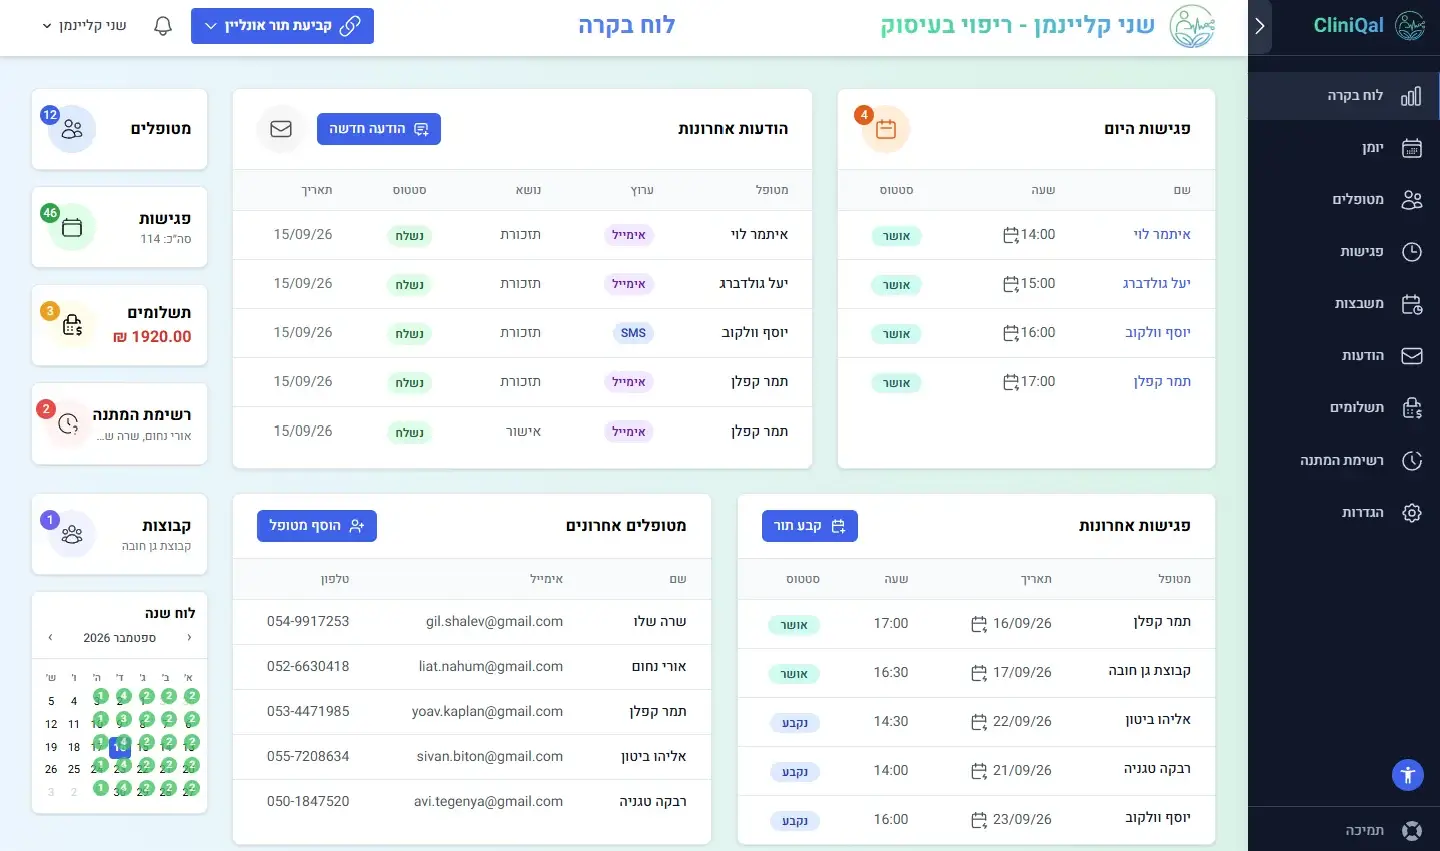Select מטופלים in the sidebar menu
The height and width of the screenshot is (851, 1440).
click(1344, 200)
